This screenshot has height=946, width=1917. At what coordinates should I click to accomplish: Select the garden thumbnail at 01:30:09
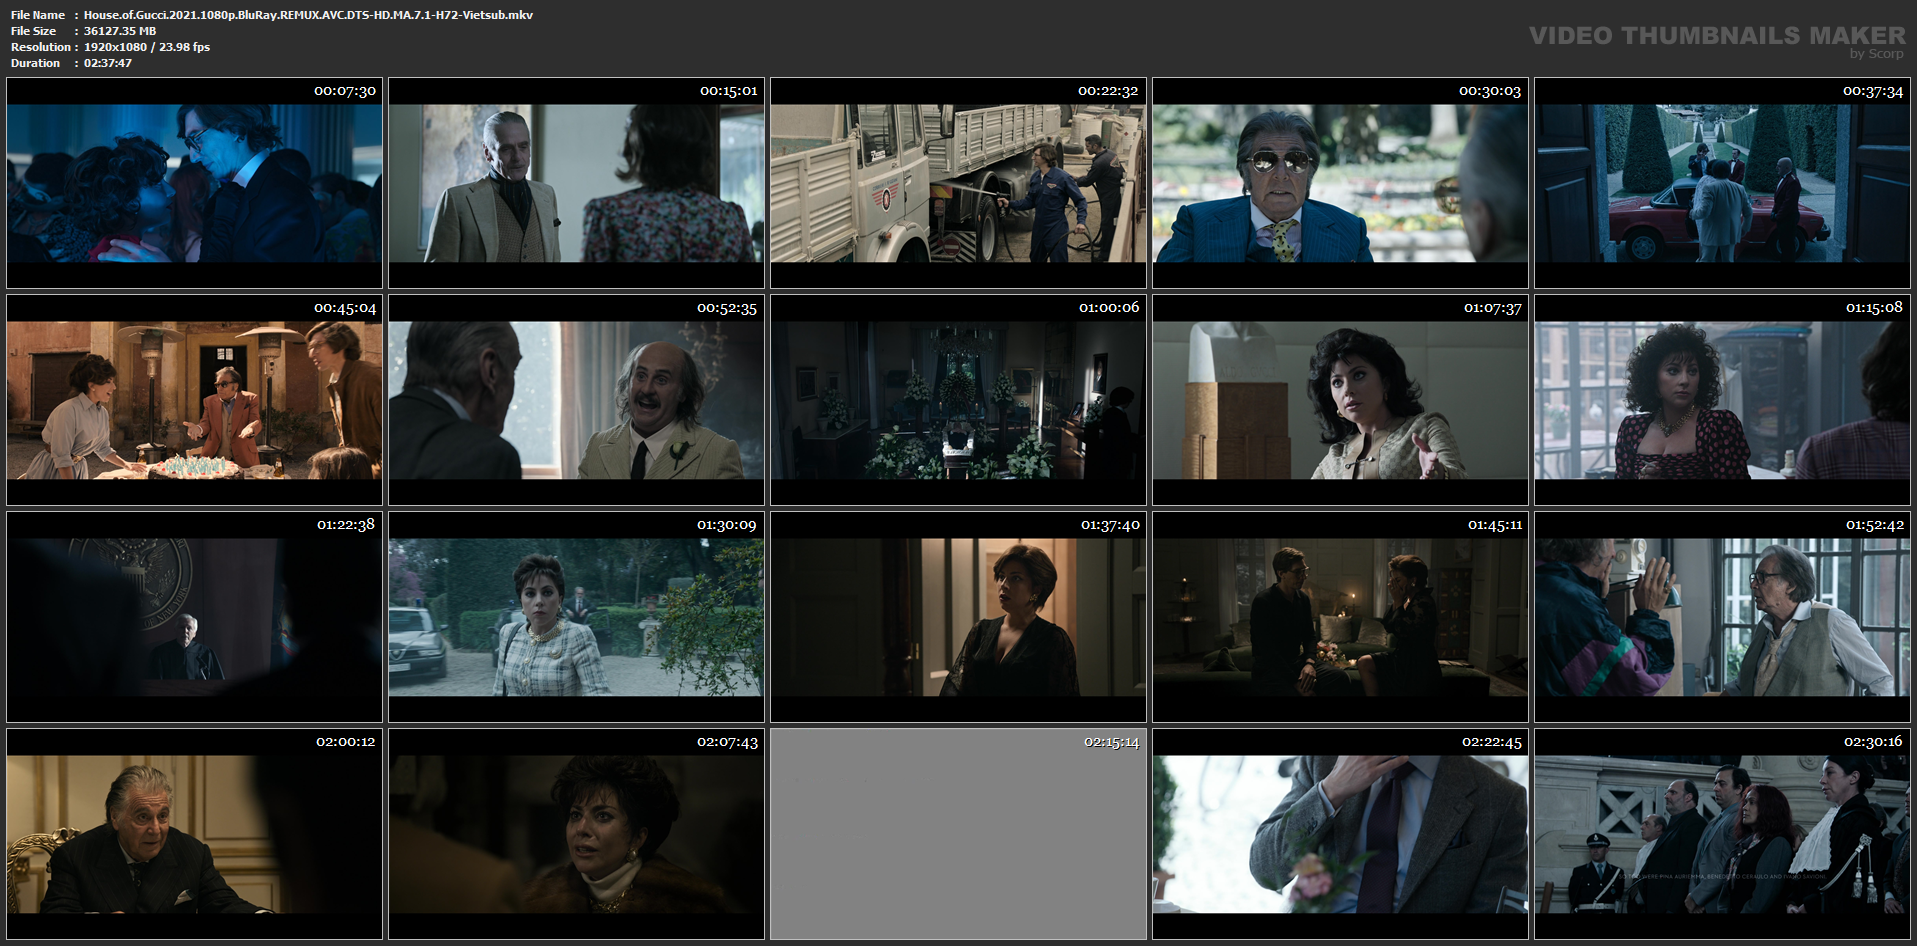coord(576,617)
